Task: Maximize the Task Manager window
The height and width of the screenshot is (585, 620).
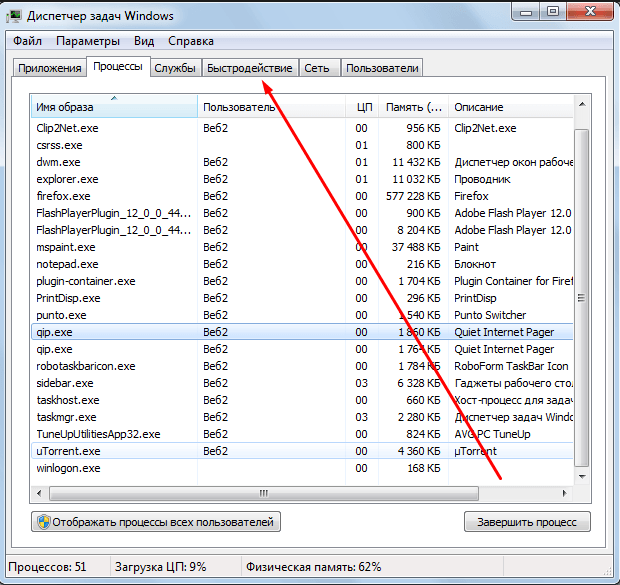Action: pos(553,11)
